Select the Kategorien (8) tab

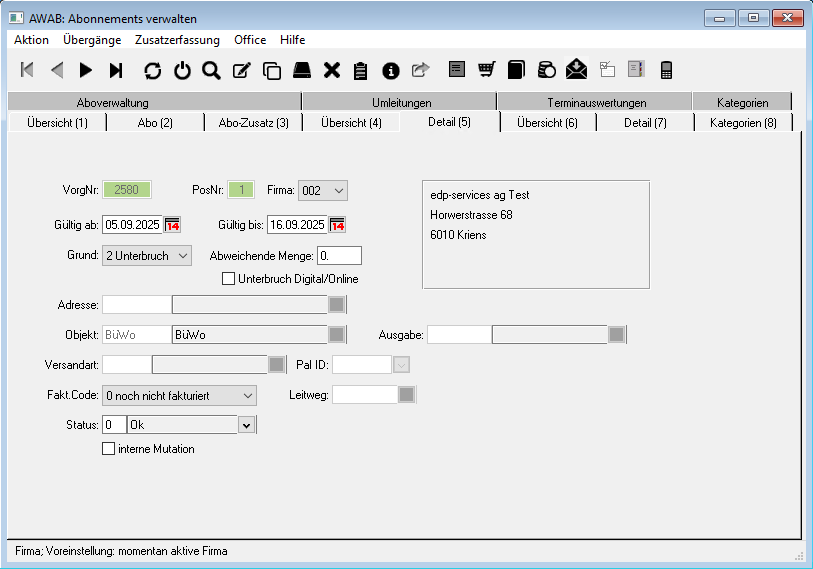coord(742,123)
